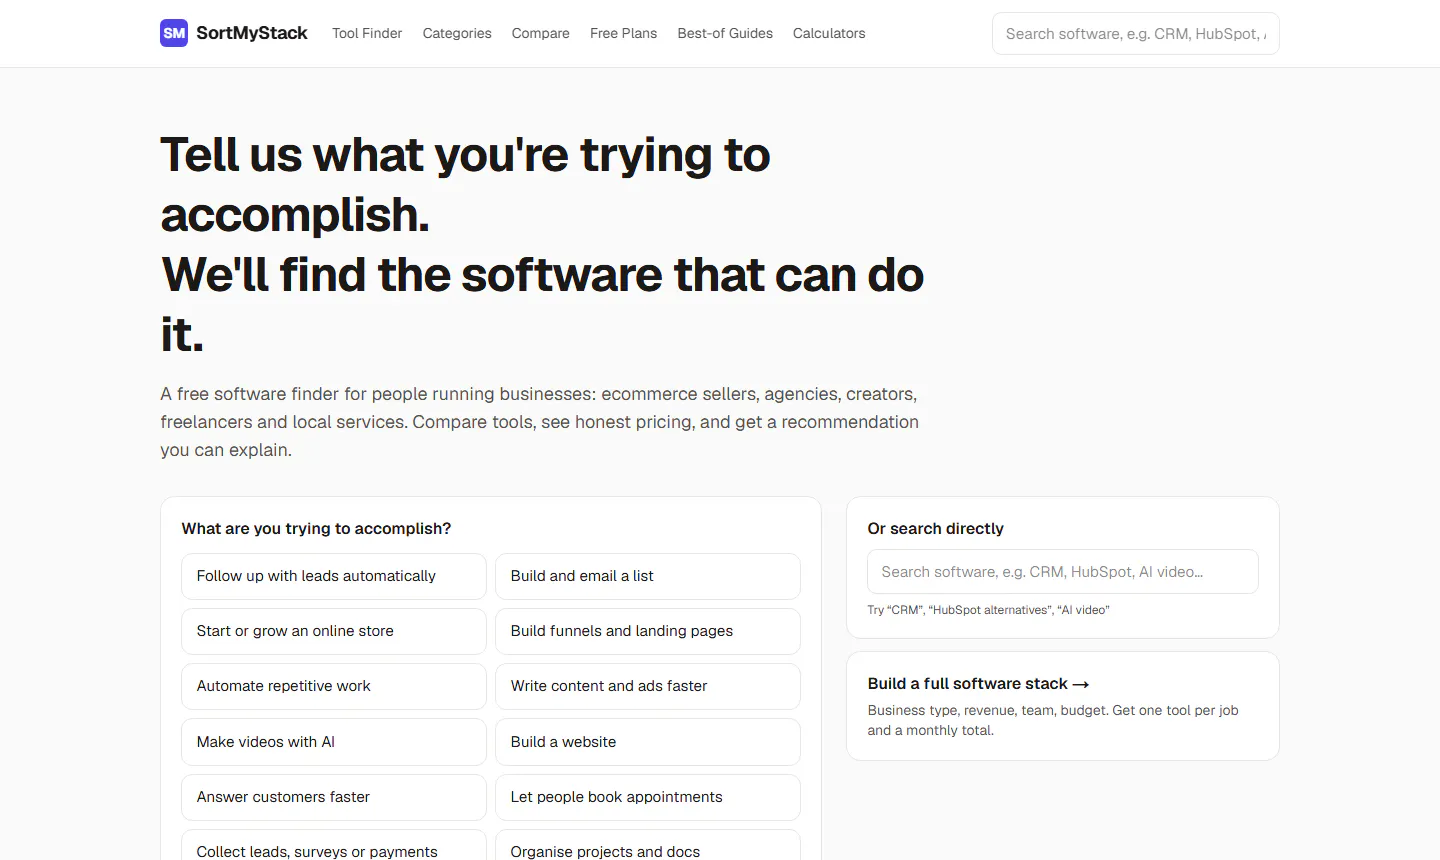The image size is (1440, 860).
Task: Pick 'Automate repetitive work' goal
Action: pos(334,686)
